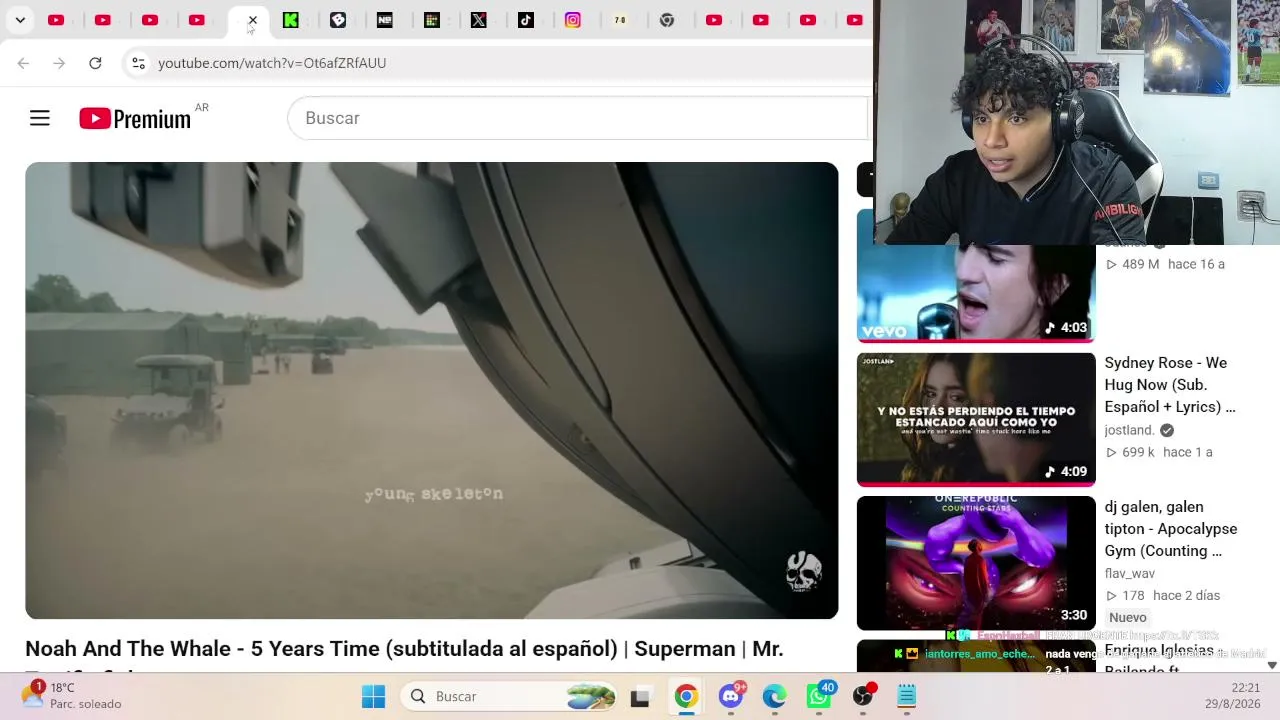
Task: Open the skull channel watermark in the video
Action: [x=803, y=572]
